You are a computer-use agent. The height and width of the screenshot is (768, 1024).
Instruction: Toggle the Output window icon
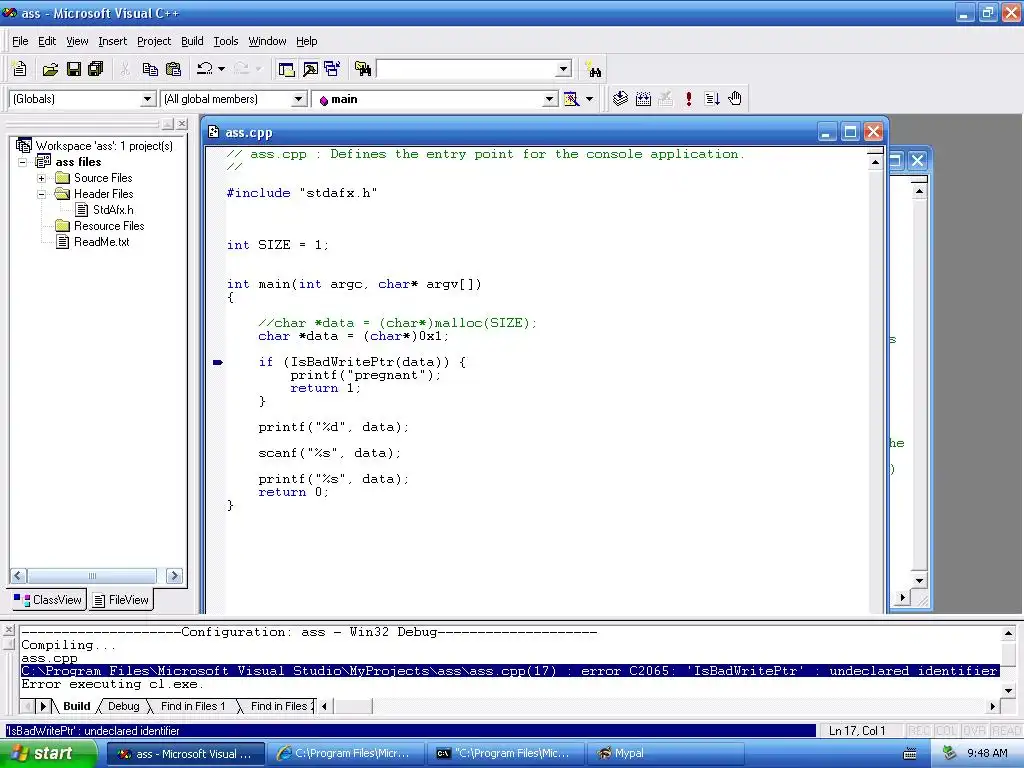point(310,69)
